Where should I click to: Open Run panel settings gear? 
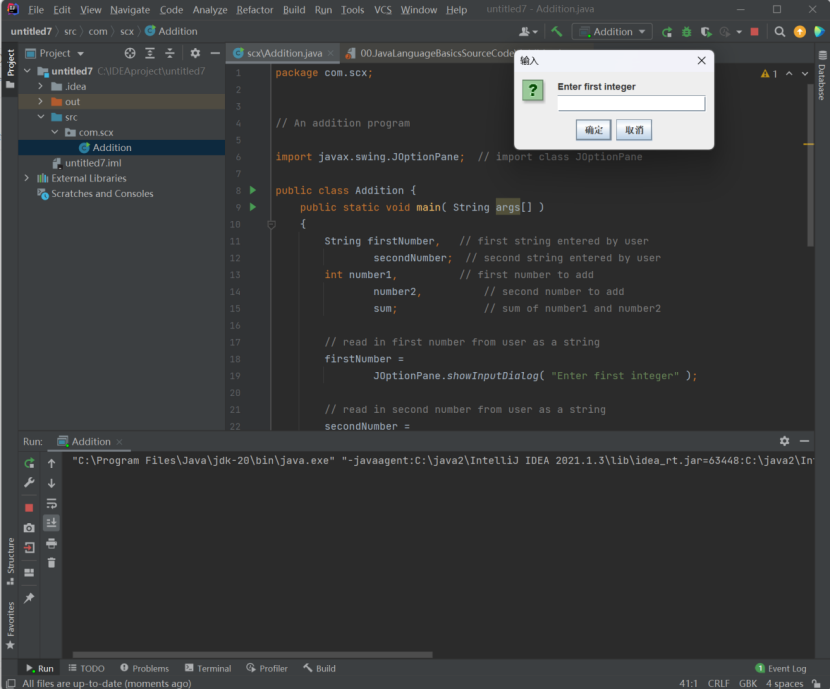point(784,441)
